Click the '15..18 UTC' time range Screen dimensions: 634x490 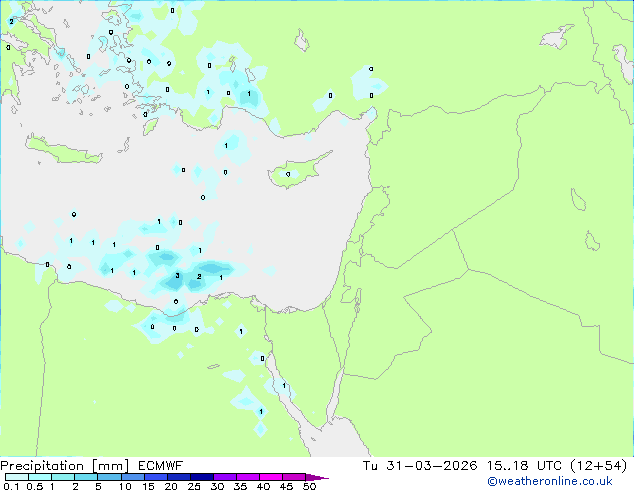point(524,466)
